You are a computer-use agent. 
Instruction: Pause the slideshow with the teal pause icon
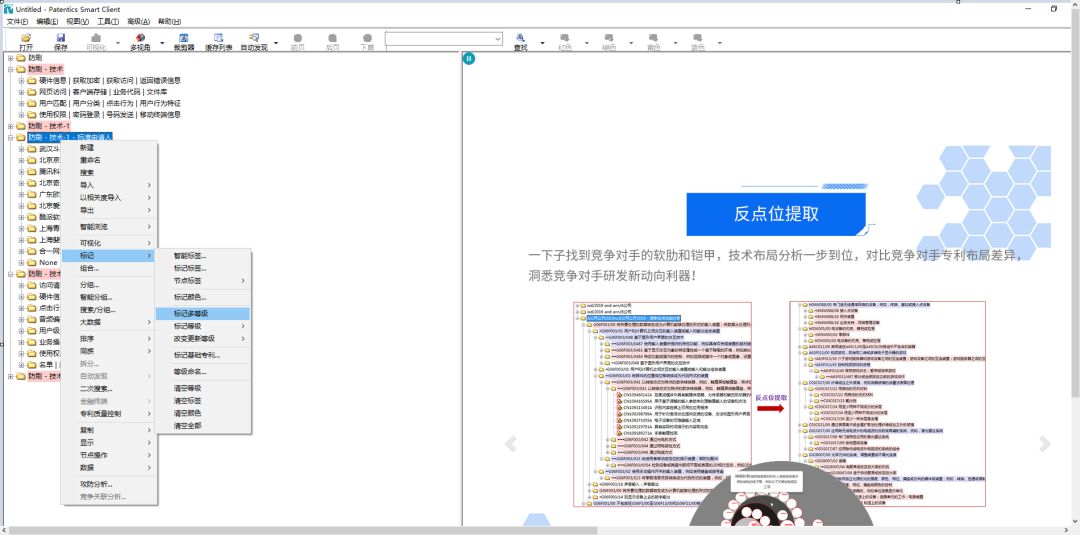pyautogui.click(x=468, y=59)
